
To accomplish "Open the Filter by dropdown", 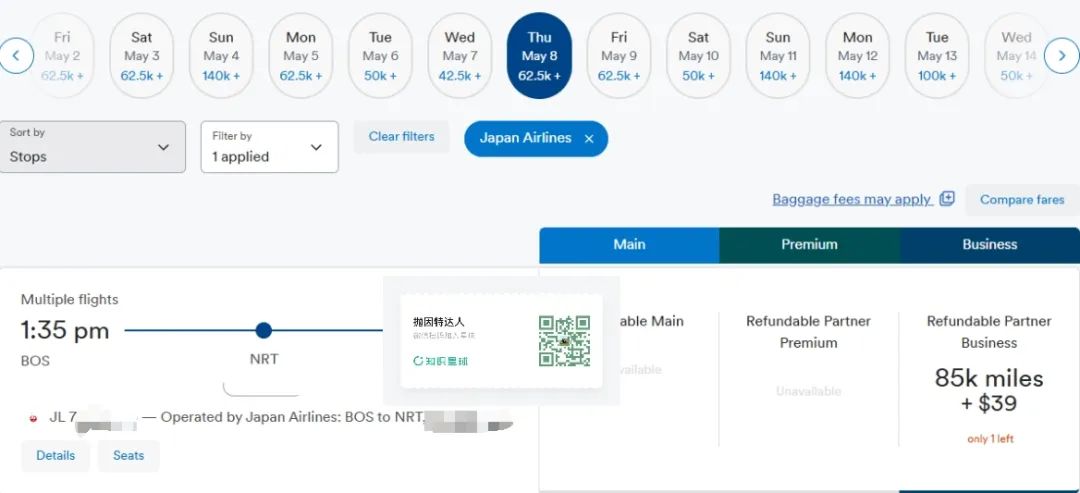I will [x=269, y=147].
